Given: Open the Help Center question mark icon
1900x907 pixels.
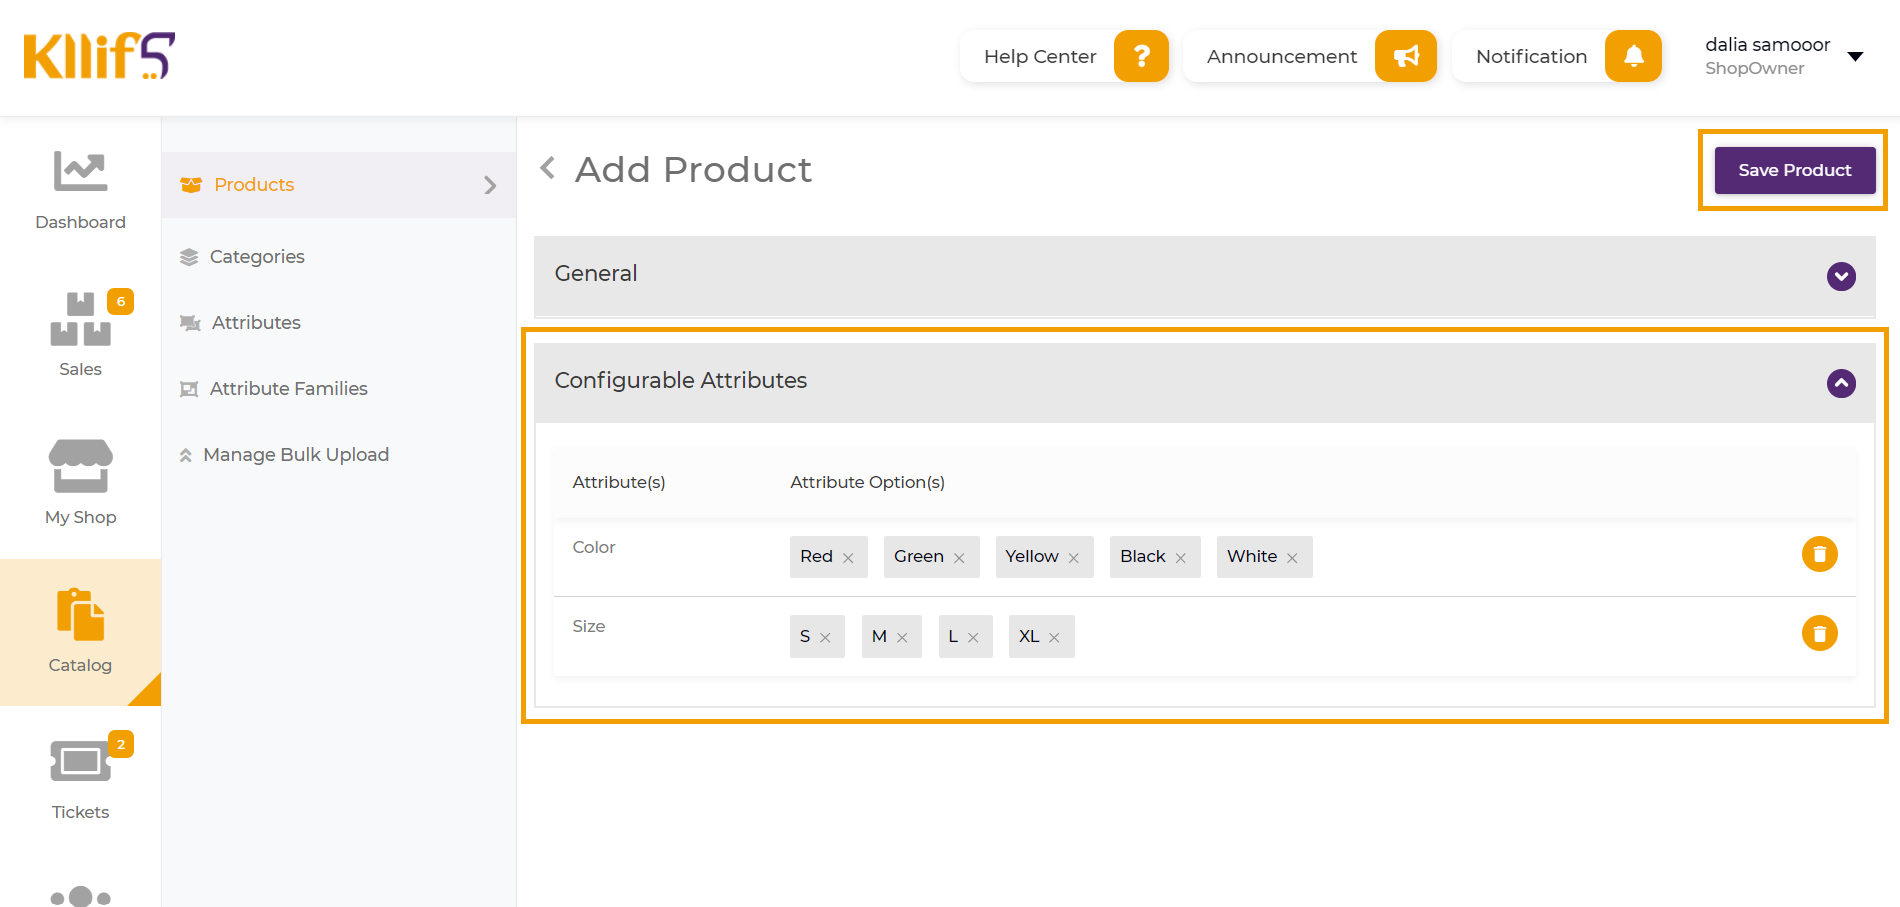Looking at the screenshot, I should (1141, 56).
